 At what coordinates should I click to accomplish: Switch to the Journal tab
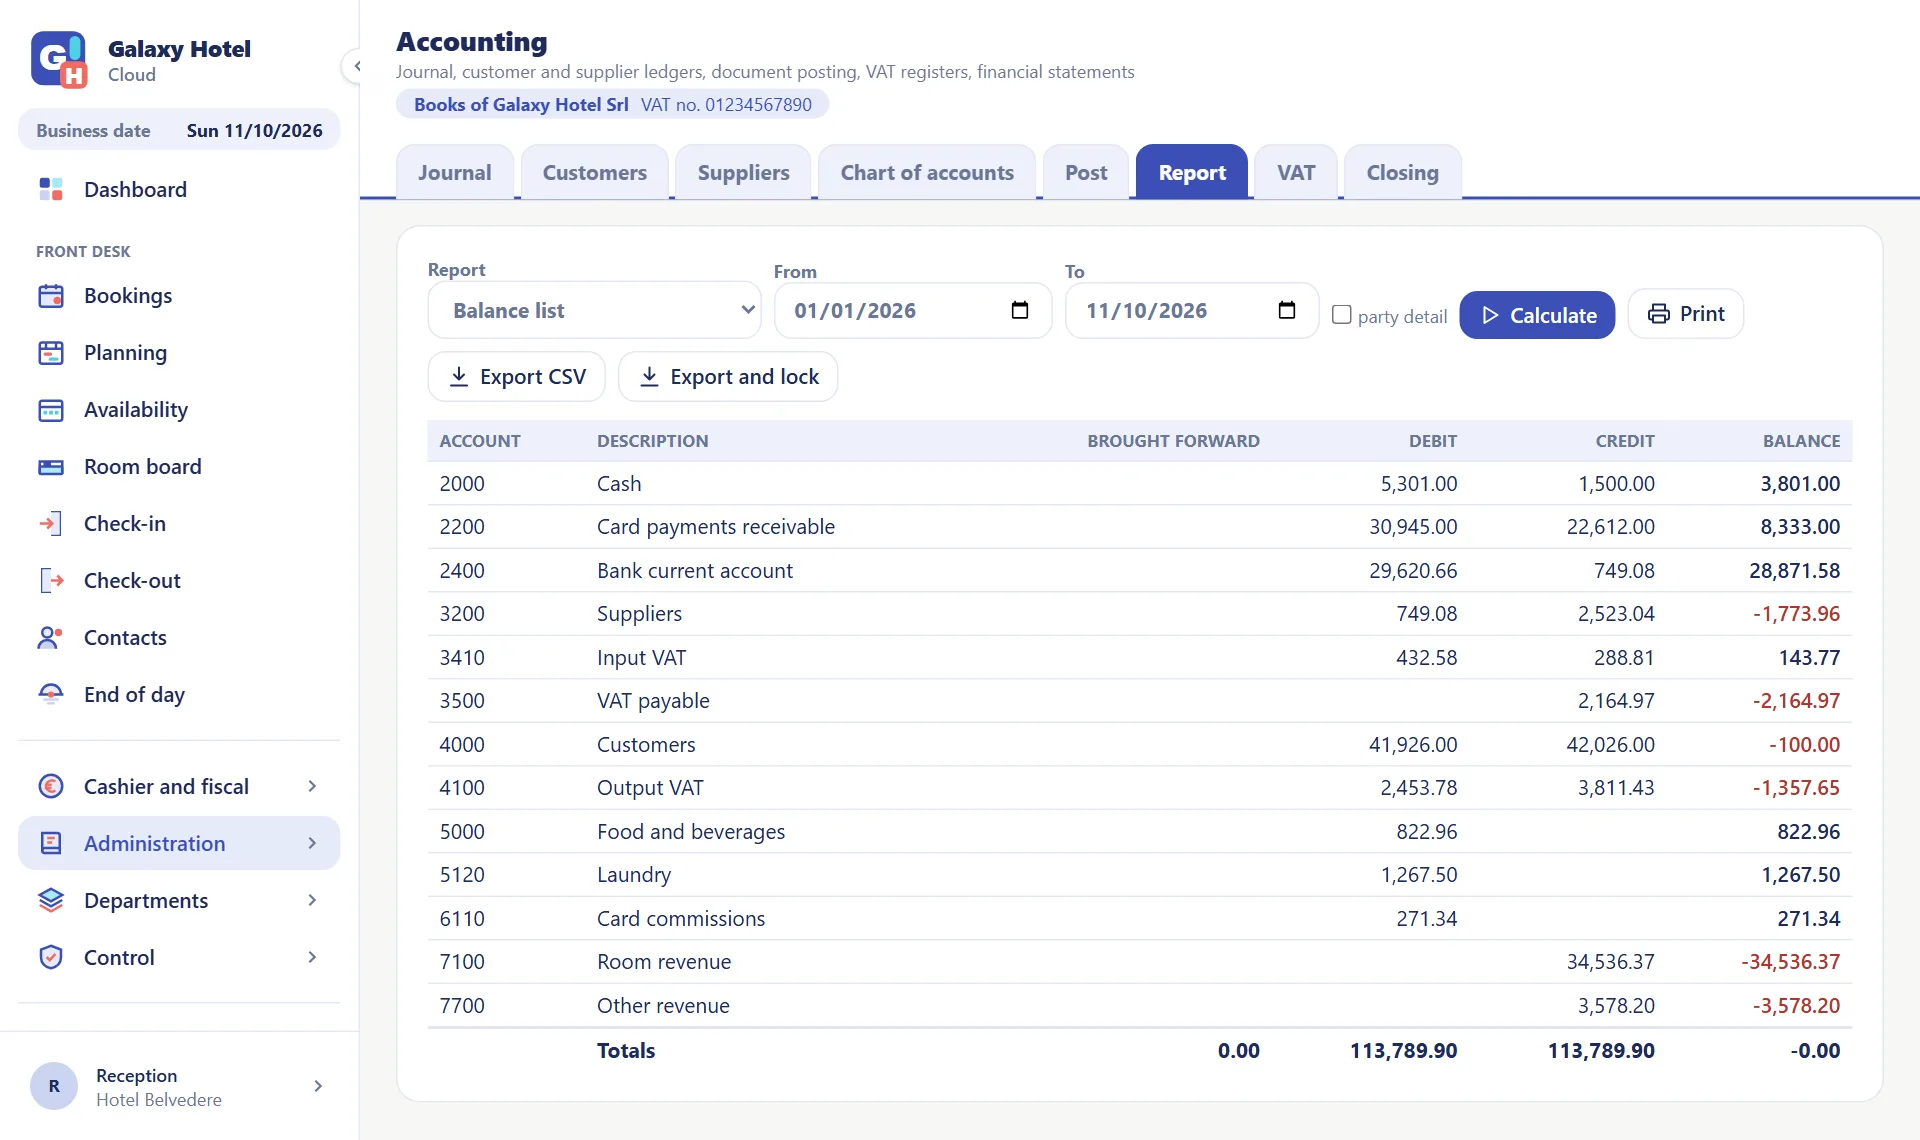coord(455,172)
